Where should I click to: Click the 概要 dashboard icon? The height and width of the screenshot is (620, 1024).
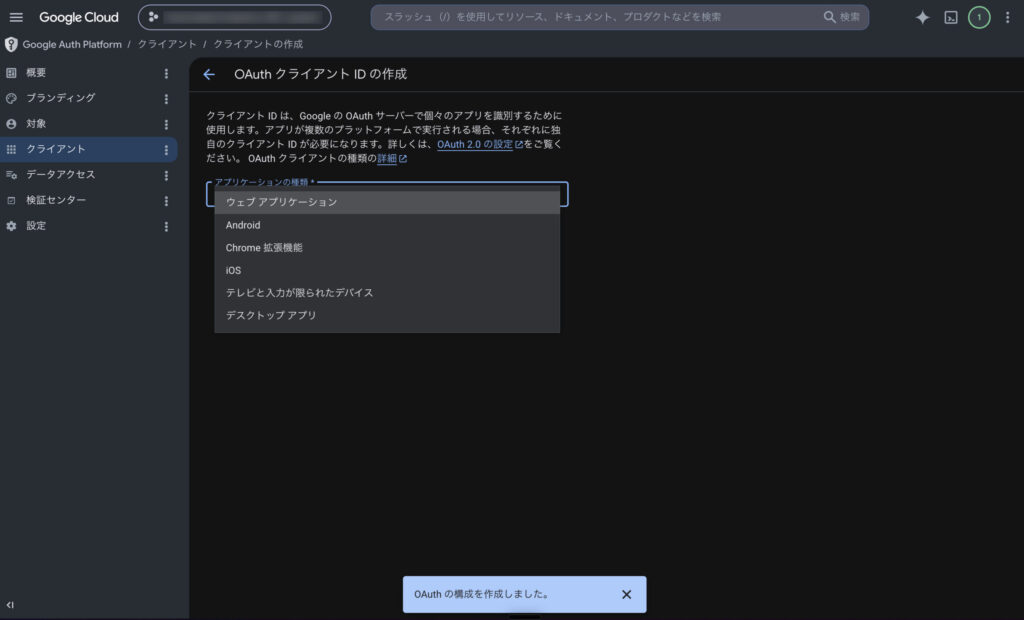(x=11, y=73)
